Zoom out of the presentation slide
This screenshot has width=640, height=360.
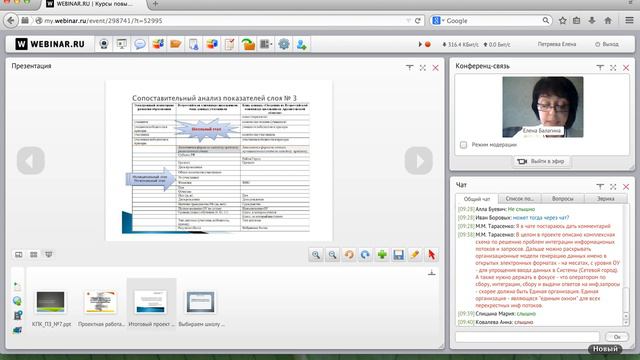tap(333, 255)
